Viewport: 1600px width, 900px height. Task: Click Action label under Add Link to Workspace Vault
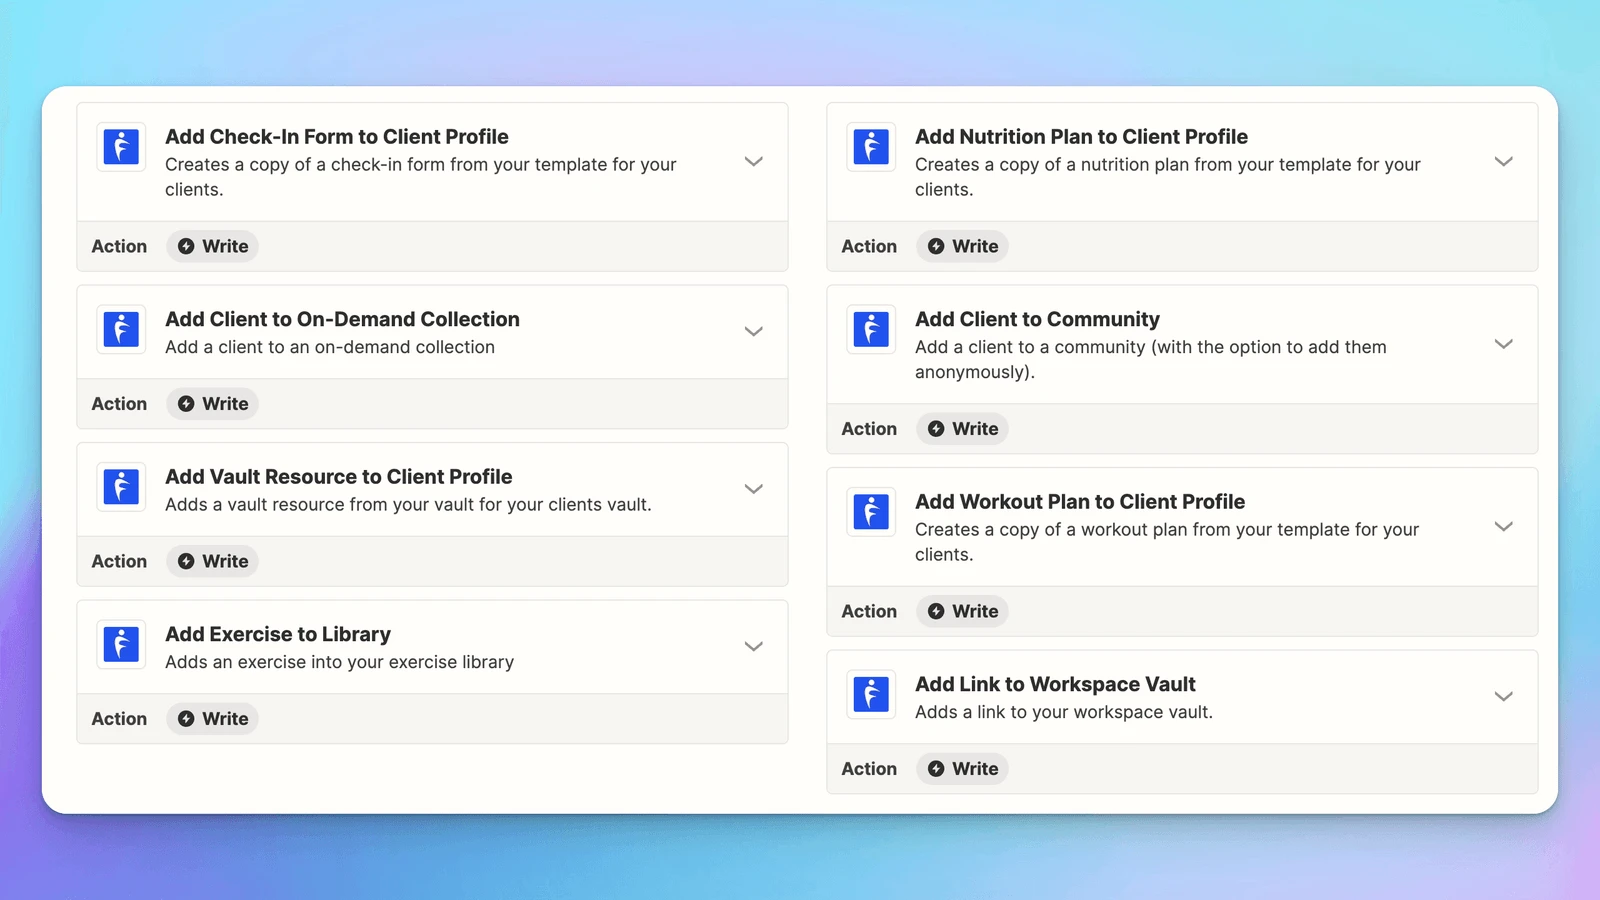tap(869, 769)
